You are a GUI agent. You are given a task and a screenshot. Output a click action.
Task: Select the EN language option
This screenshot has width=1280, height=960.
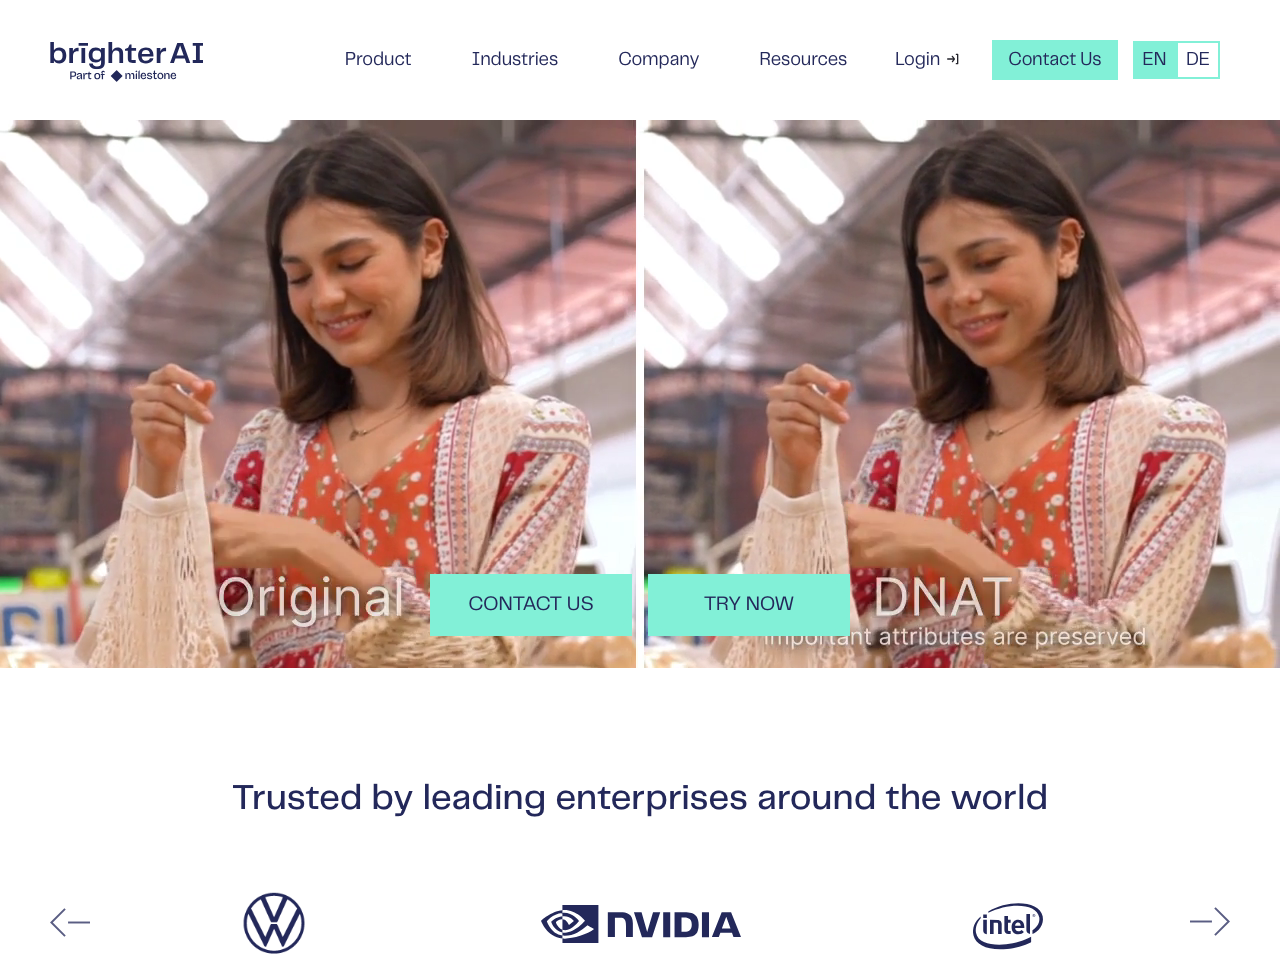(x=1154, y=59)
